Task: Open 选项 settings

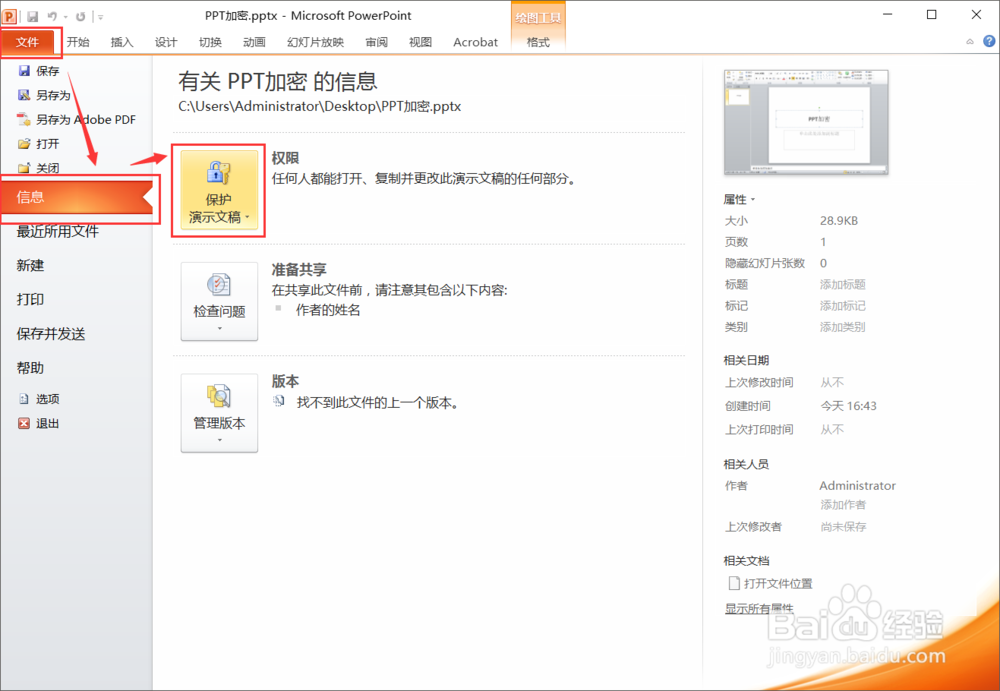Action: click(40, 399)
